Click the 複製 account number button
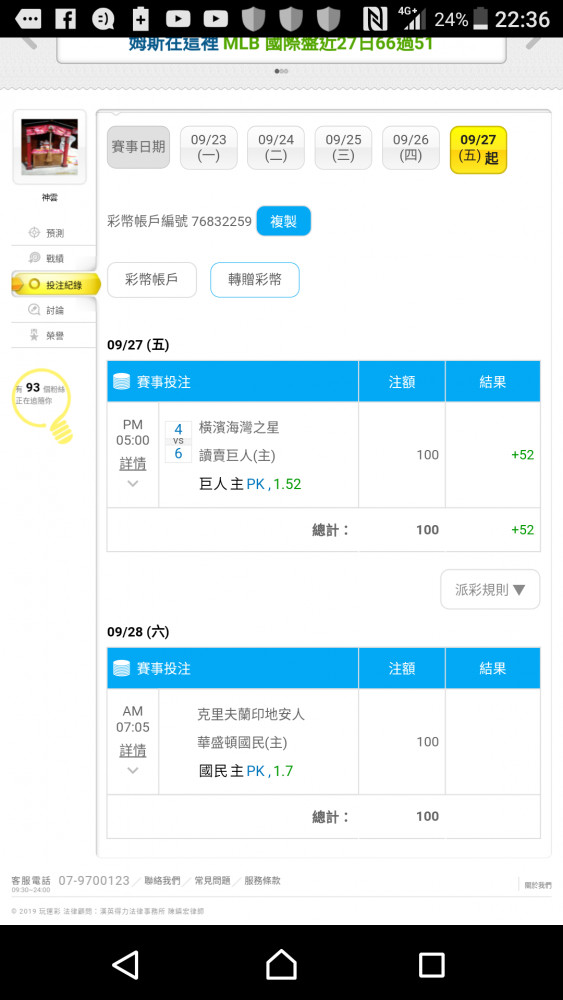Screen dimensions: 563x1000 tap(284, 221)
